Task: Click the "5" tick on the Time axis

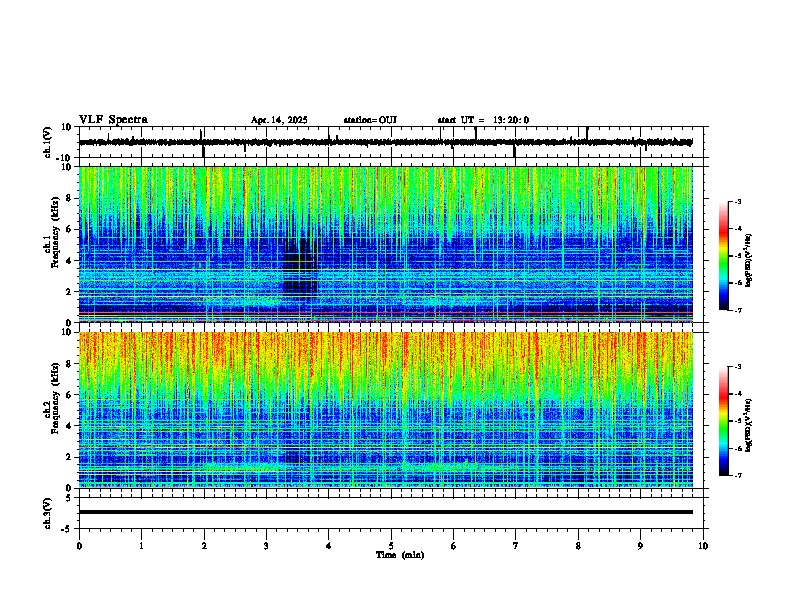Action: pos(391,546)
